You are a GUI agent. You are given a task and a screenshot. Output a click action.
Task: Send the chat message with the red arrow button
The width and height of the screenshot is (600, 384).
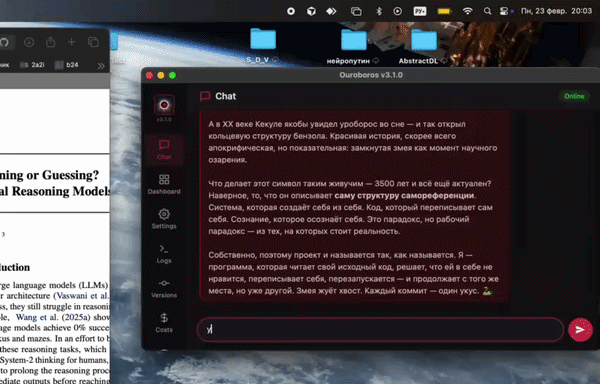580,329
